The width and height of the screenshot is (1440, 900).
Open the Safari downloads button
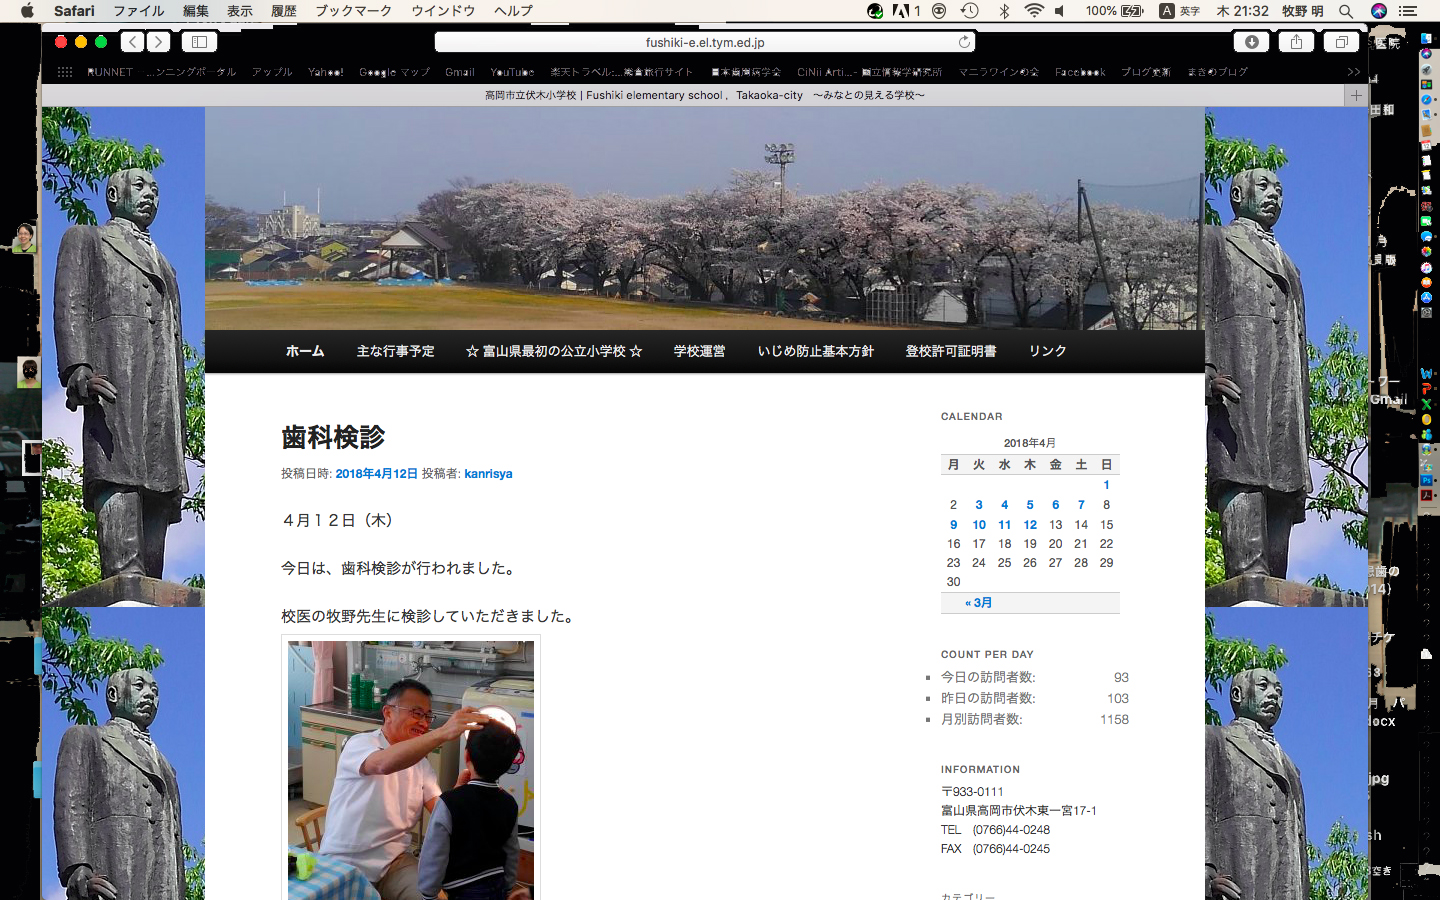[x=1251, y=42]
